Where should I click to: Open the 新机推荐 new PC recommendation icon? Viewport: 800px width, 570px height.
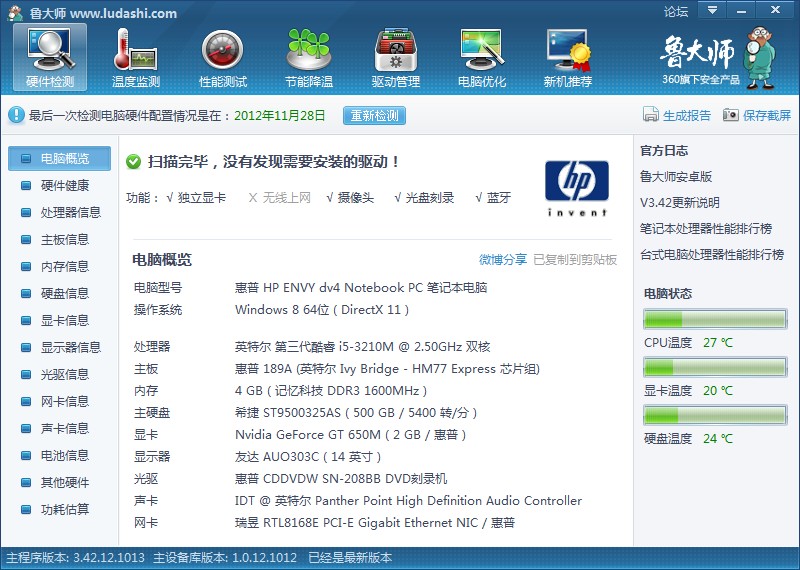click(568, 58)
